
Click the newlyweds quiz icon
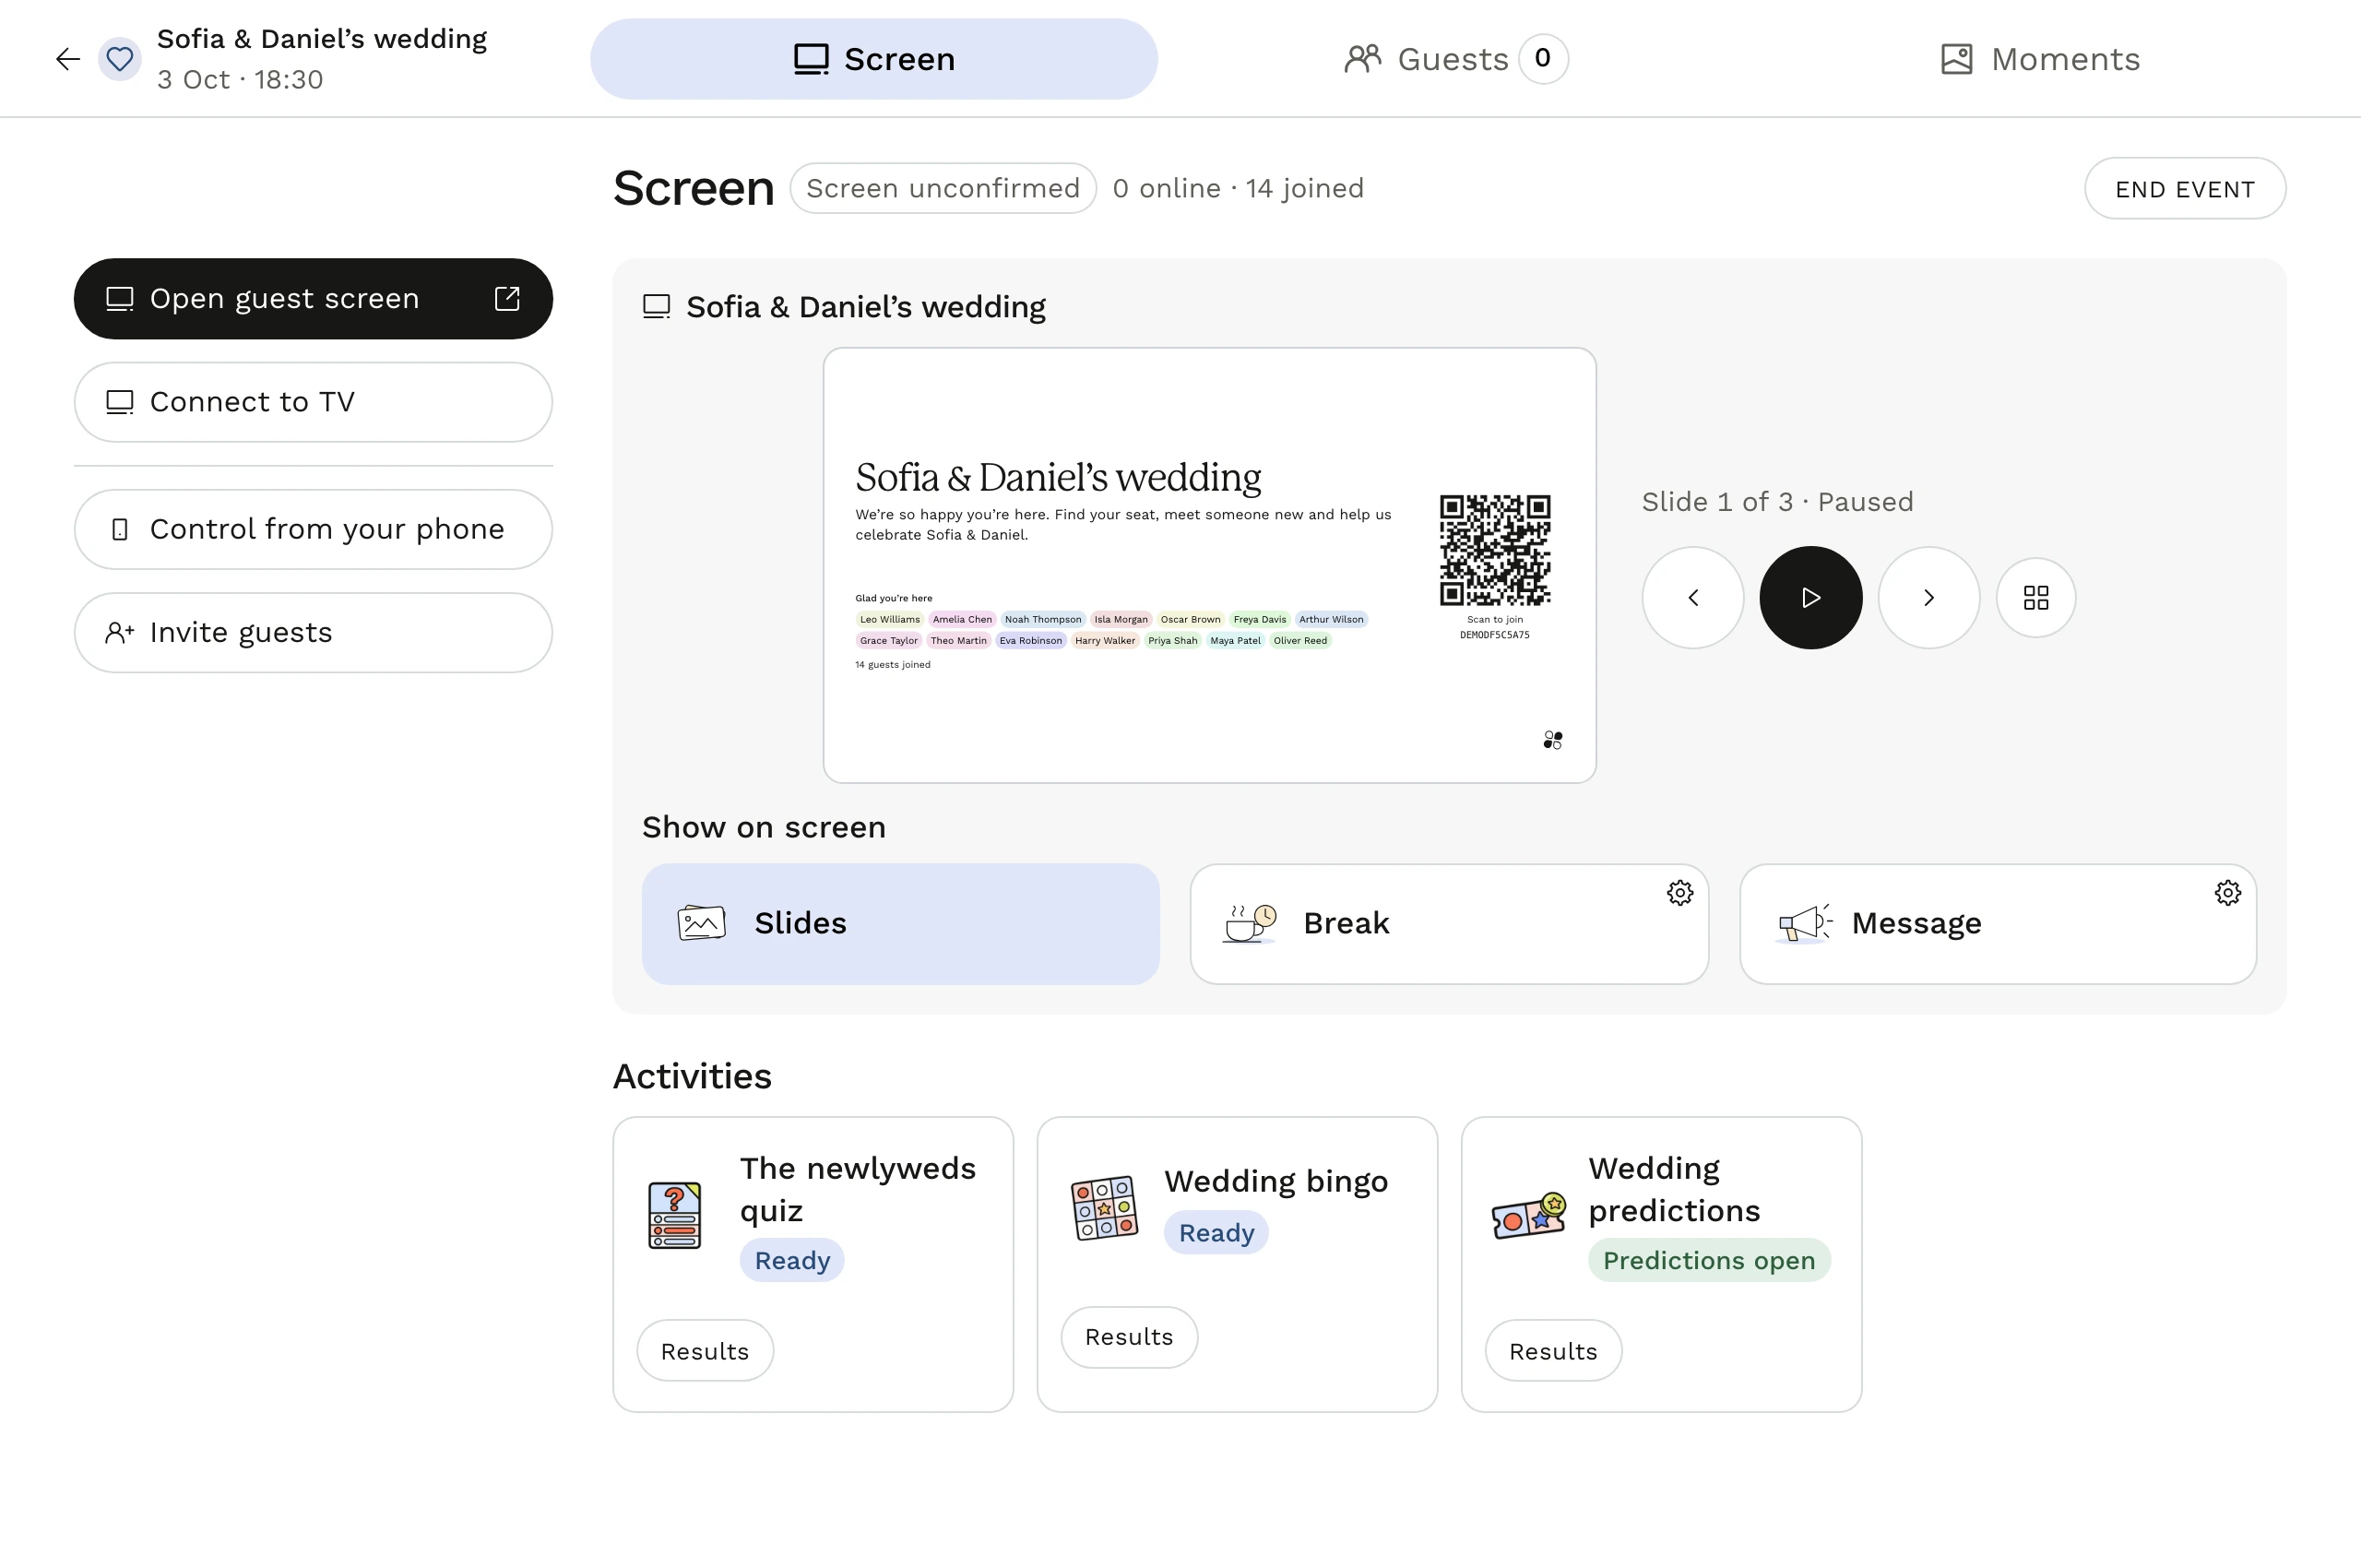coord(675,1215)
